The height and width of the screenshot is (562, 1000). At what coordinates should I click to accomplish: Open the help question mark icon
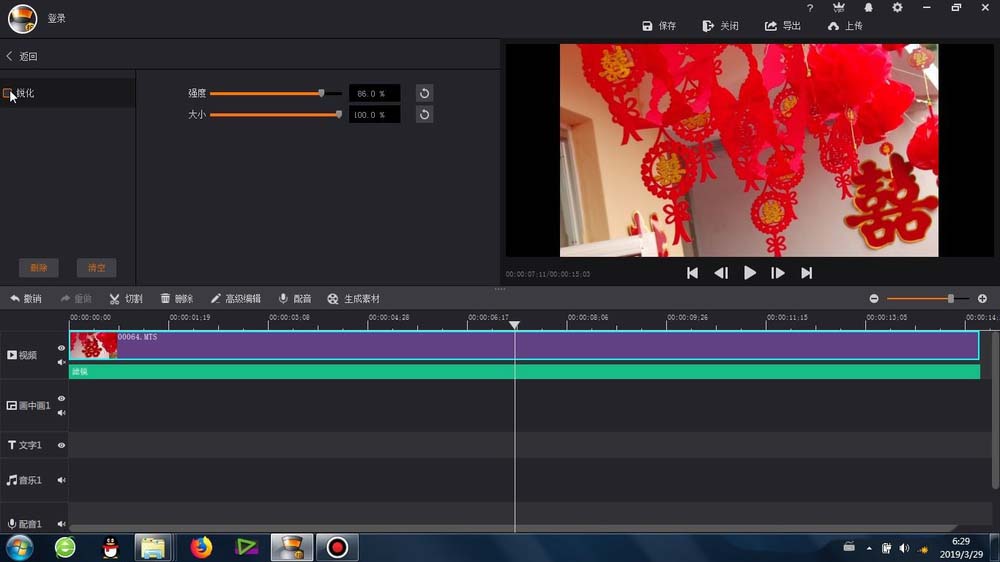click(x=810, y=8)
